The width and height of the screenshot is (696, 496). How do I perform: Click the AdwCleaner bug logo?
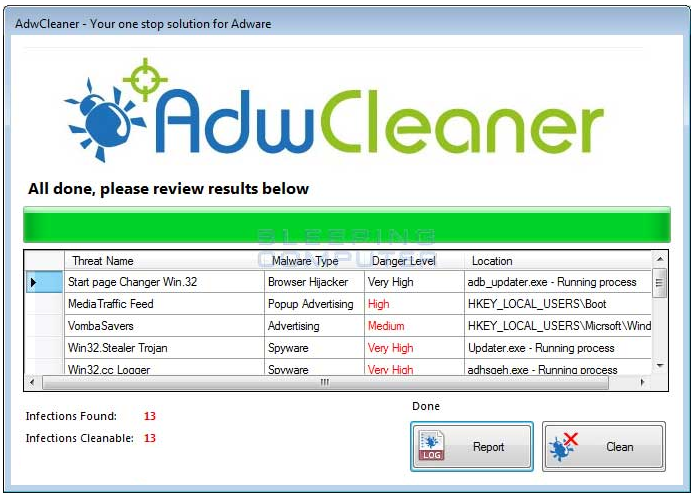click(x=100, y=122)
